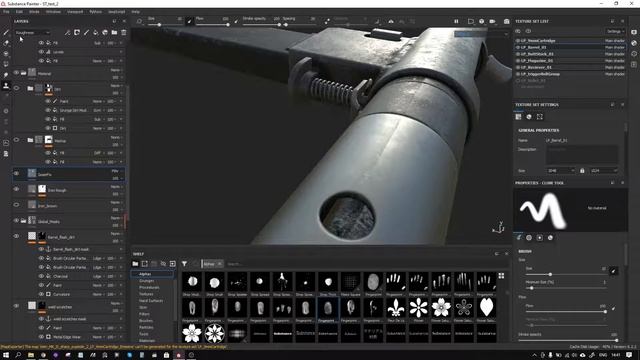Select the Clone tool in left toolbar
Image resolution: width=640 pixels, height=360 pixels.
[6, 86]
